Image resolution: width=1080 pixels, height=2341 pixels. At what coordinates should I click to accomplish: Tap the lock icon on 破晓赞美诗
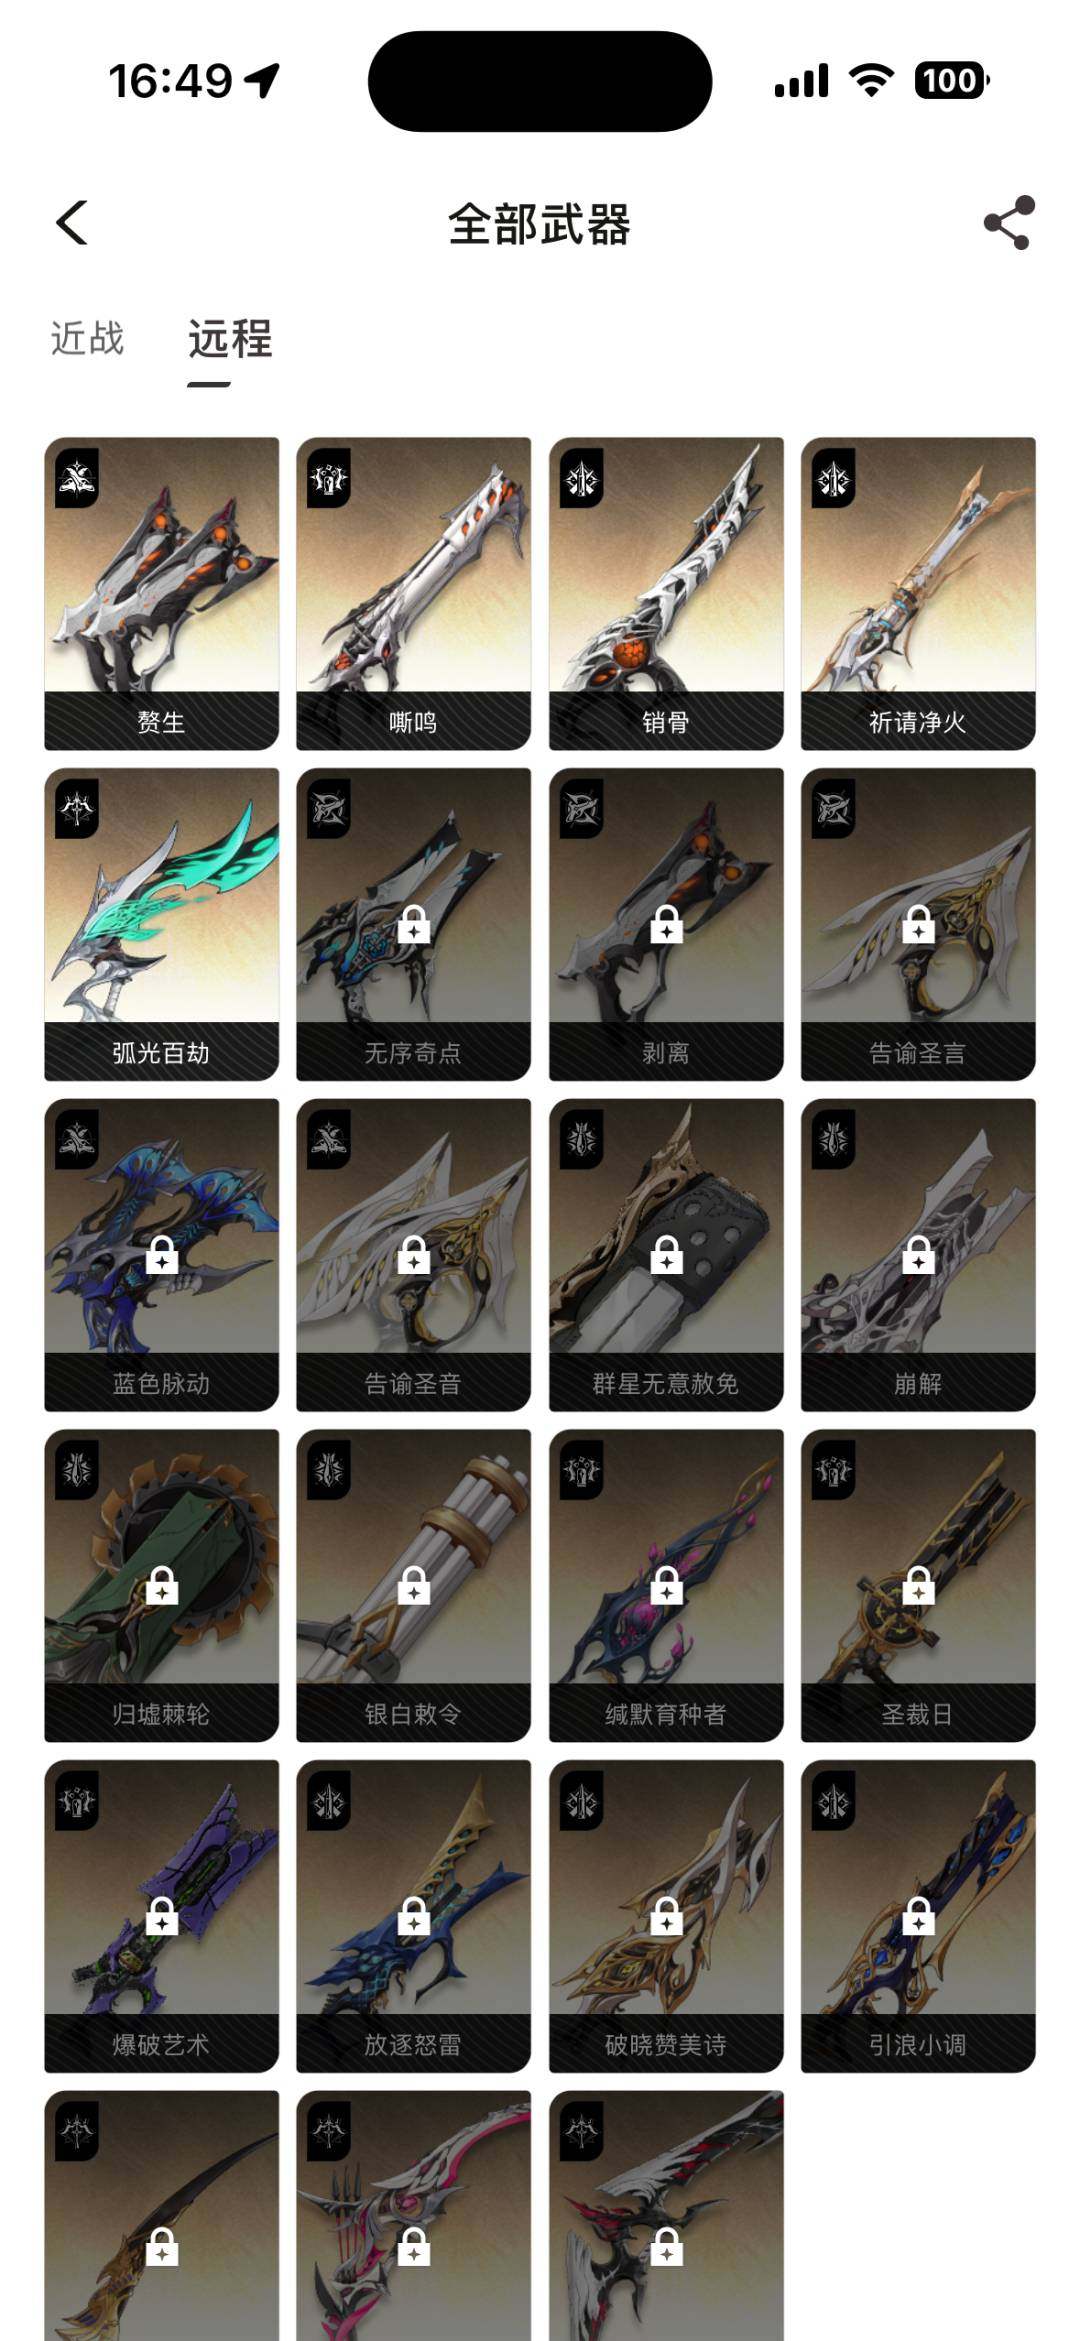coord(666,1917)
